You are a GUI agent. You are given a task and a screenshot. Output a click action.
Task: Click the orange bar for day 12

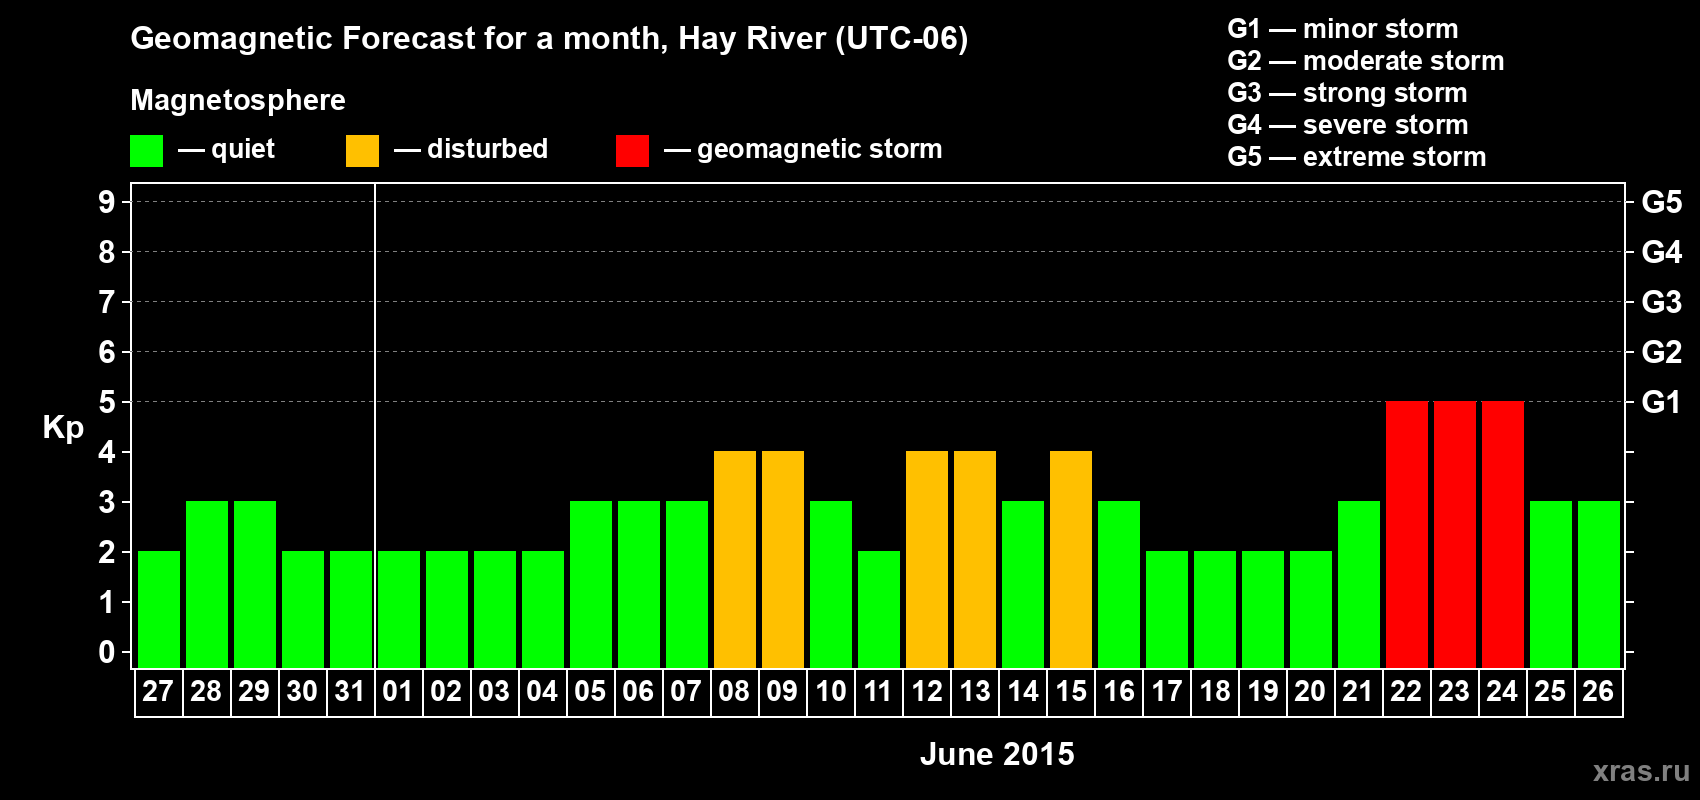click(x=927, y=559)
